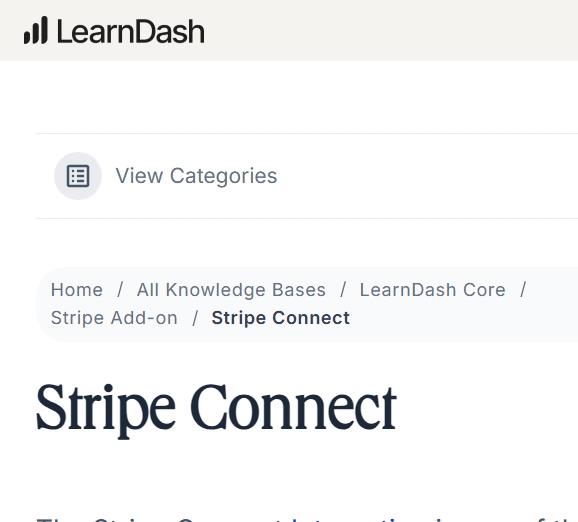Click the empty header bar area
This screenshot has height=522, width=578.
391,30
